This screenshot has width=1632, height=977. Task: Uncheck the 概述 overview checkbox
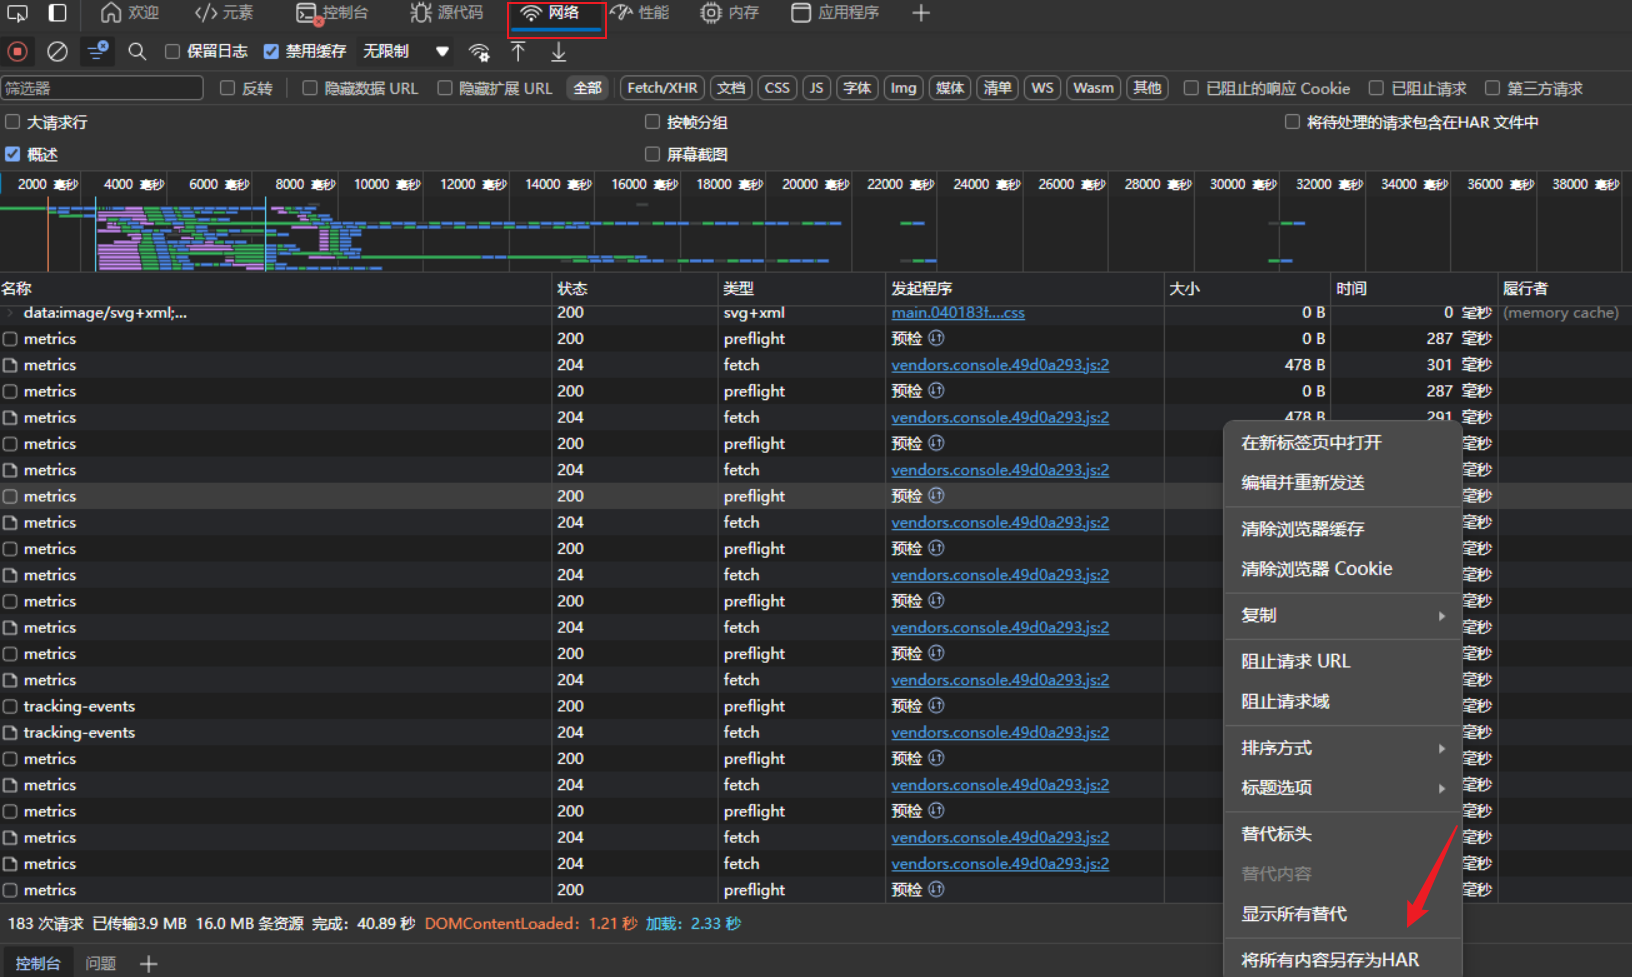click(13, 154)
